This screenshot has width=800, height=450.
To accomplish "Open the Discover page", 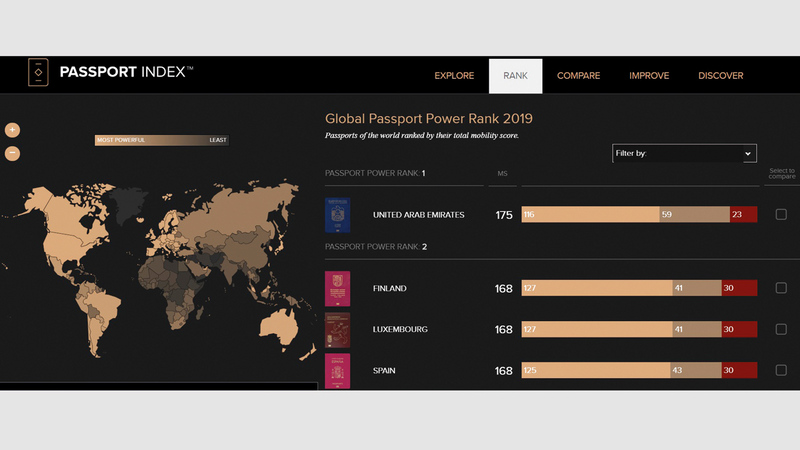I will [x=720, y=76].
